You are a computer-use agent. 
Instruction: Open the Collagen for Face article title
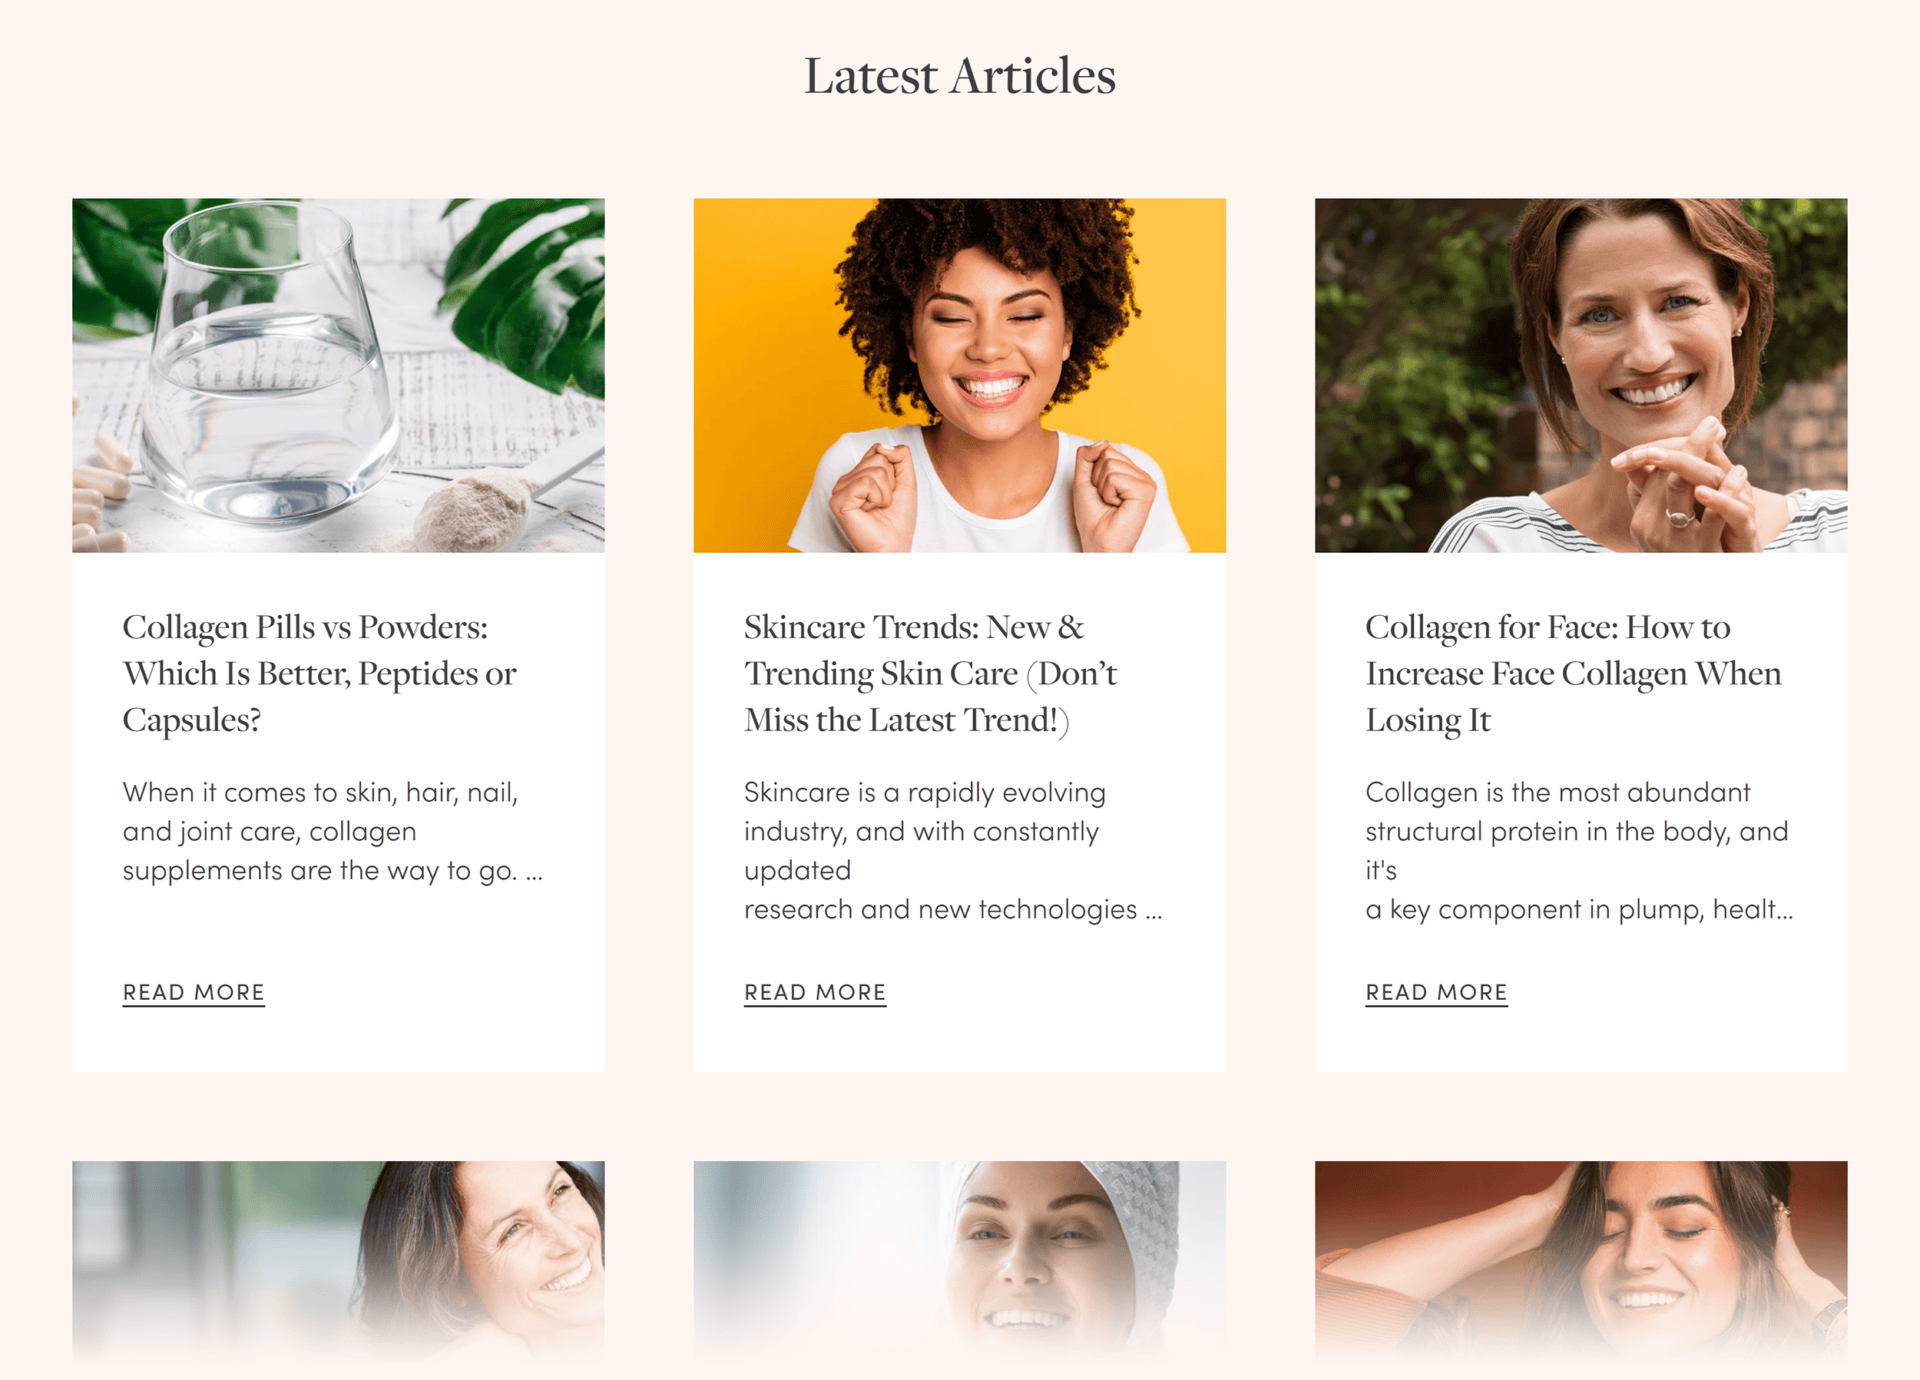tap(1573, 673)
